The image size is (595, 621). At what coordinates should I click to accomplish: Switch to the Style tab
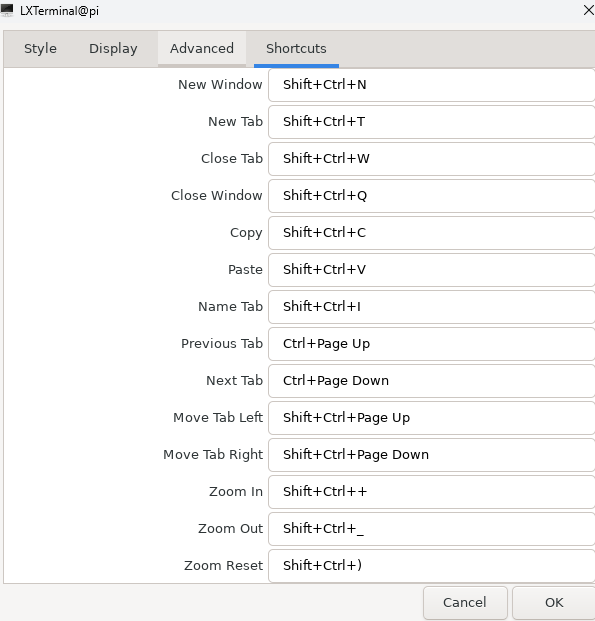pyautogui.click(x=40, y=48)
